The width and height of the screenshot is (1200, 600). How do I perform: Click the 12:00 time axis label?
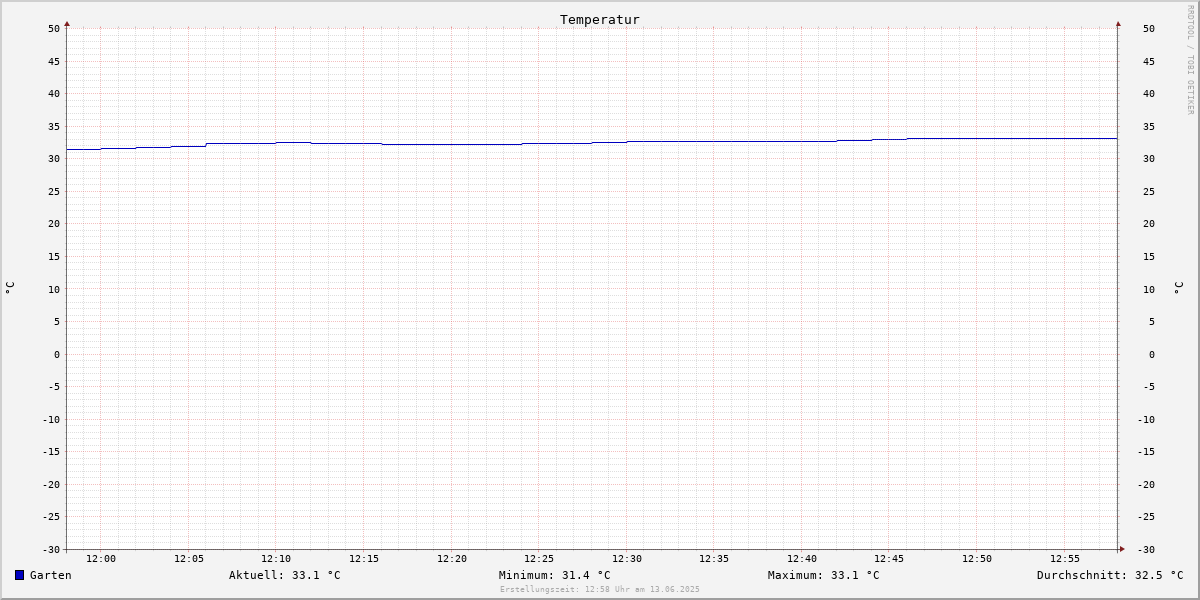click(101, 559)
